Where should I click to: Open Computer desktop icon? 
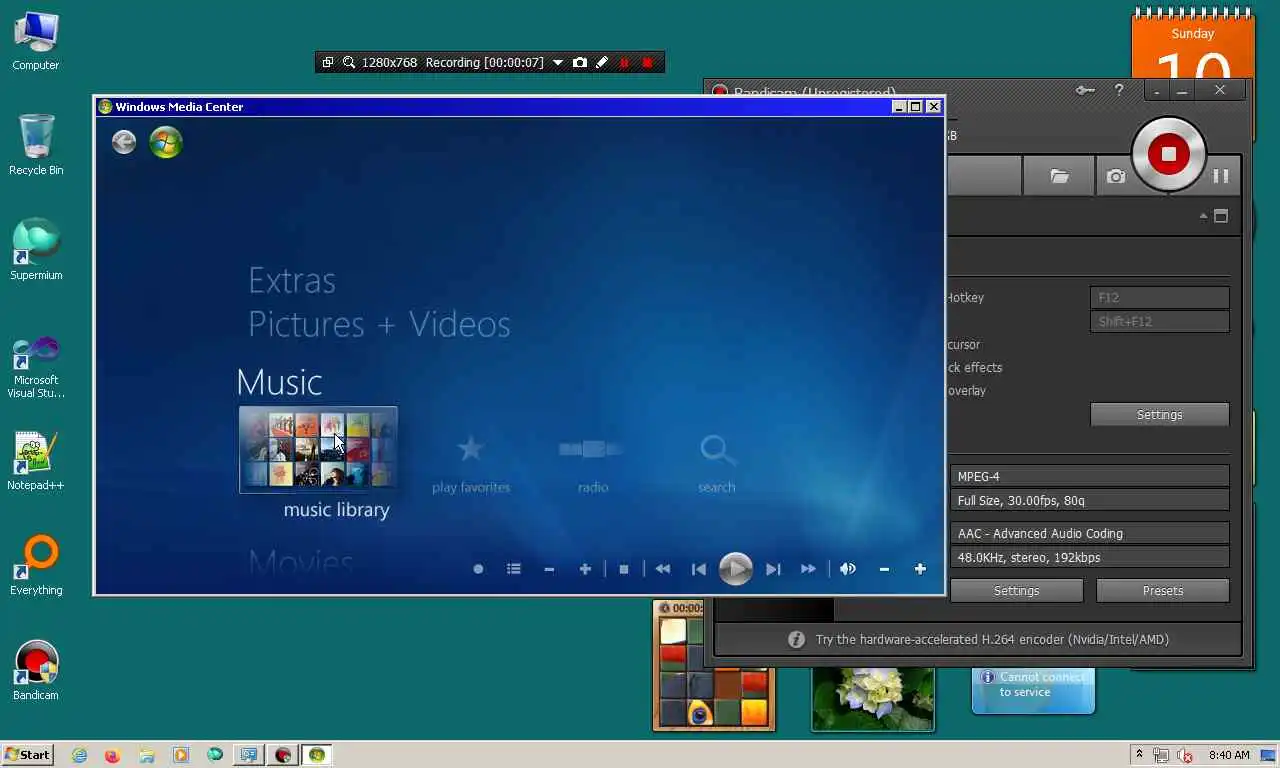(x=36, y=41)
